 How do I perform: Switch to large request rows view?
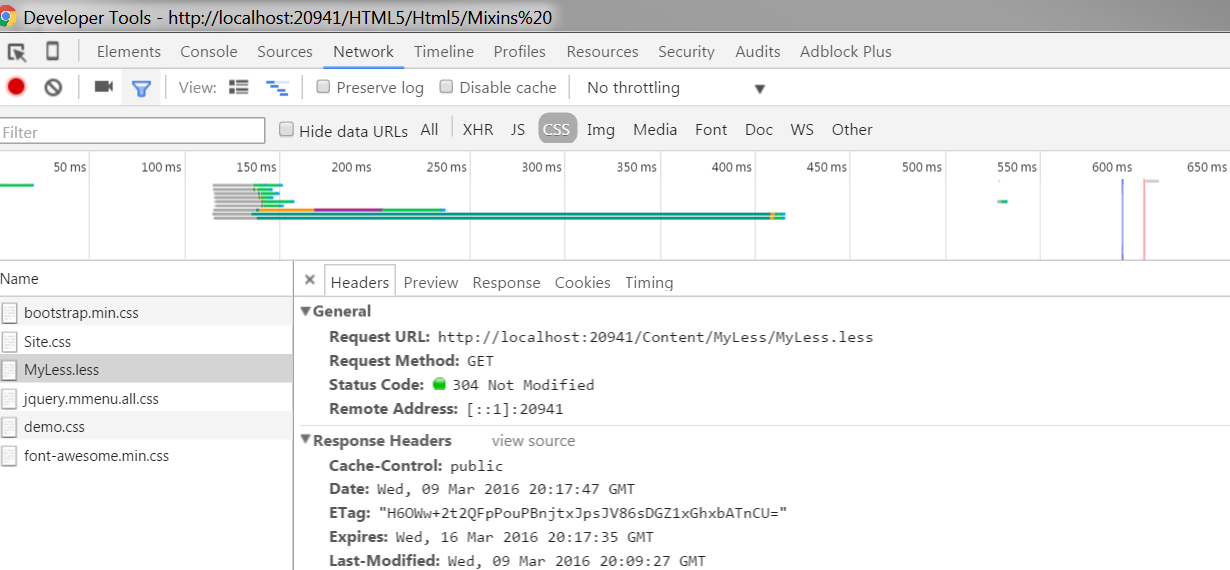pos(238,87)
